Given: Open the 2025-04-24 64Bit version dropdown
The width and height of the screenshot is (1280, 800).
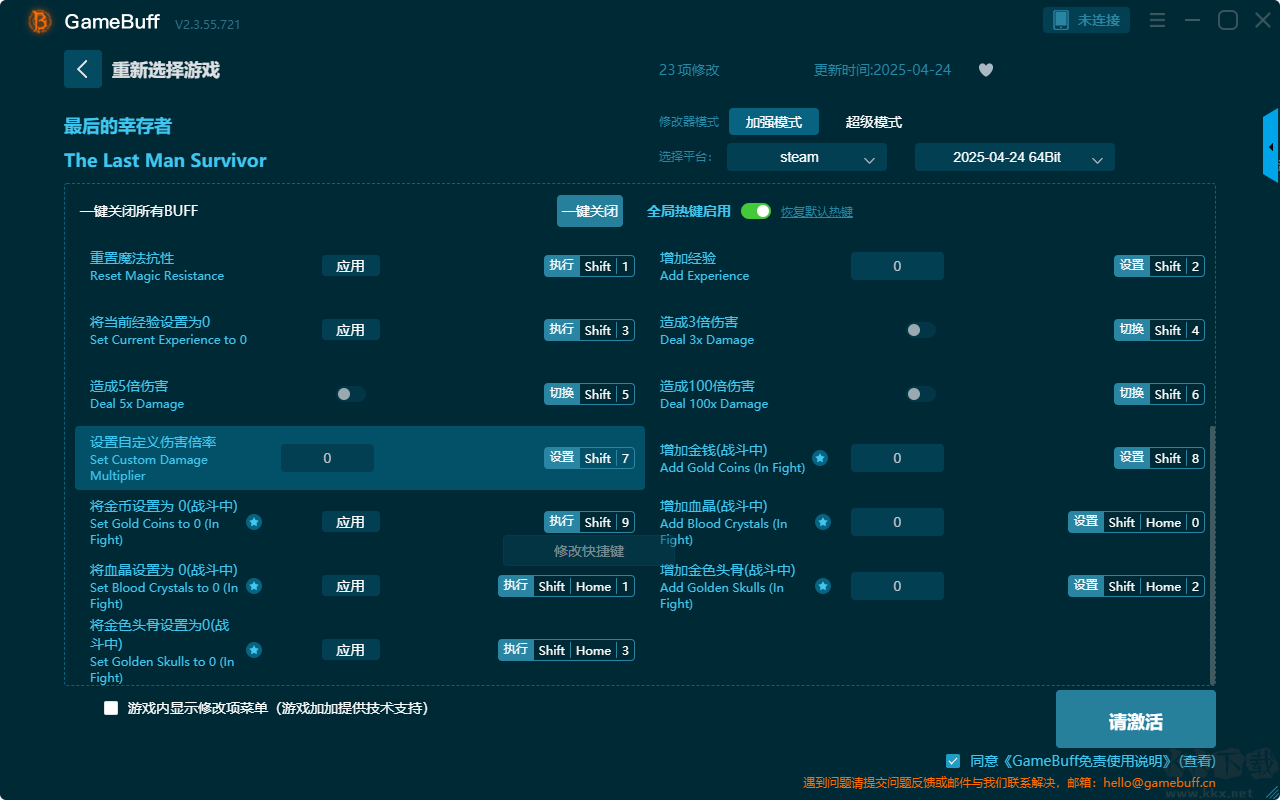Looking at the screenshot, I should pos(1015,158).
